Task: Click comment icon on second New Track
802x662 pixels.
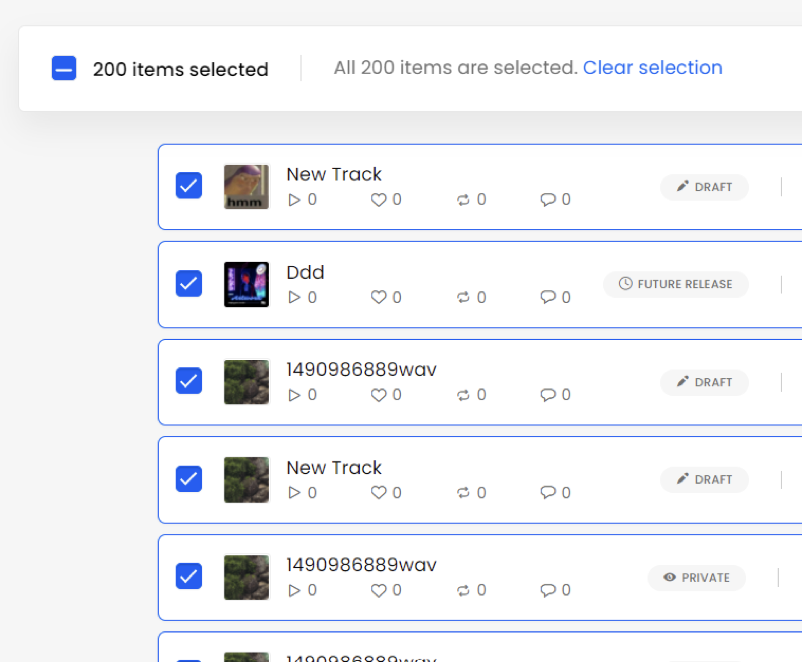Action: pos(548,493)
